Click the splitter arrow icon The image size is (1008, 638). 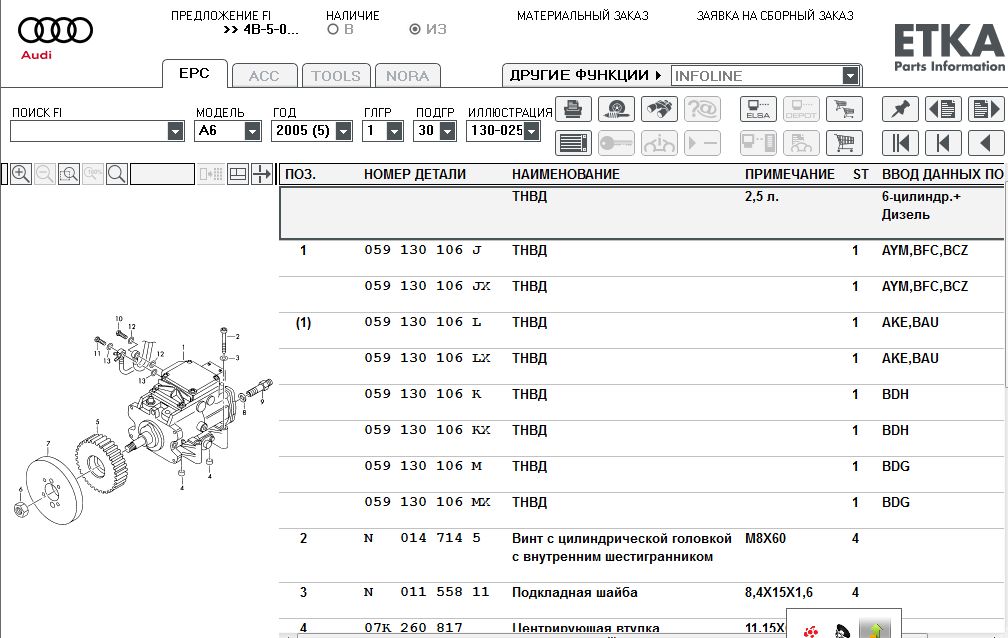[x=262, y=174]
